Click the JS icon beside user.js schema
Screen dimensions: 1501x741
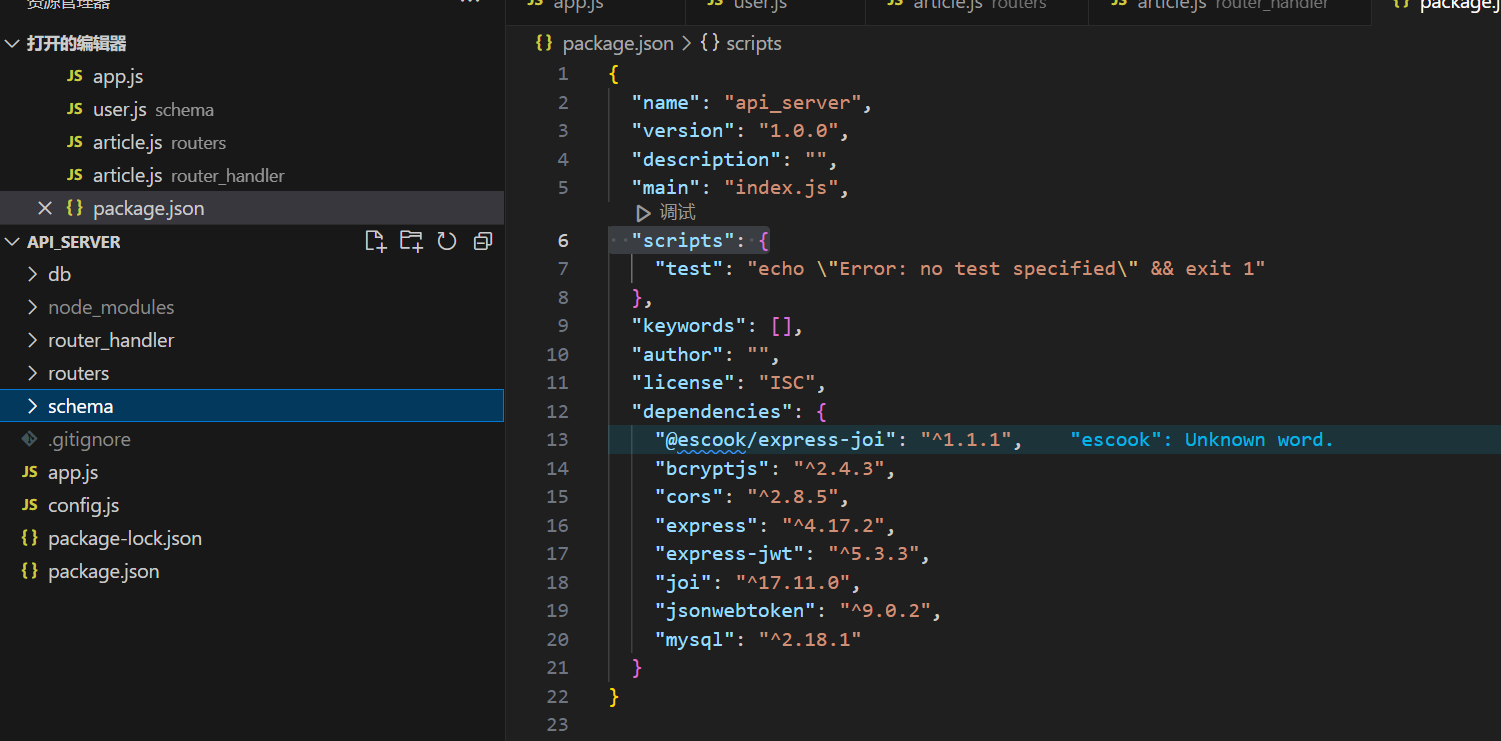(x=75, y=109)
